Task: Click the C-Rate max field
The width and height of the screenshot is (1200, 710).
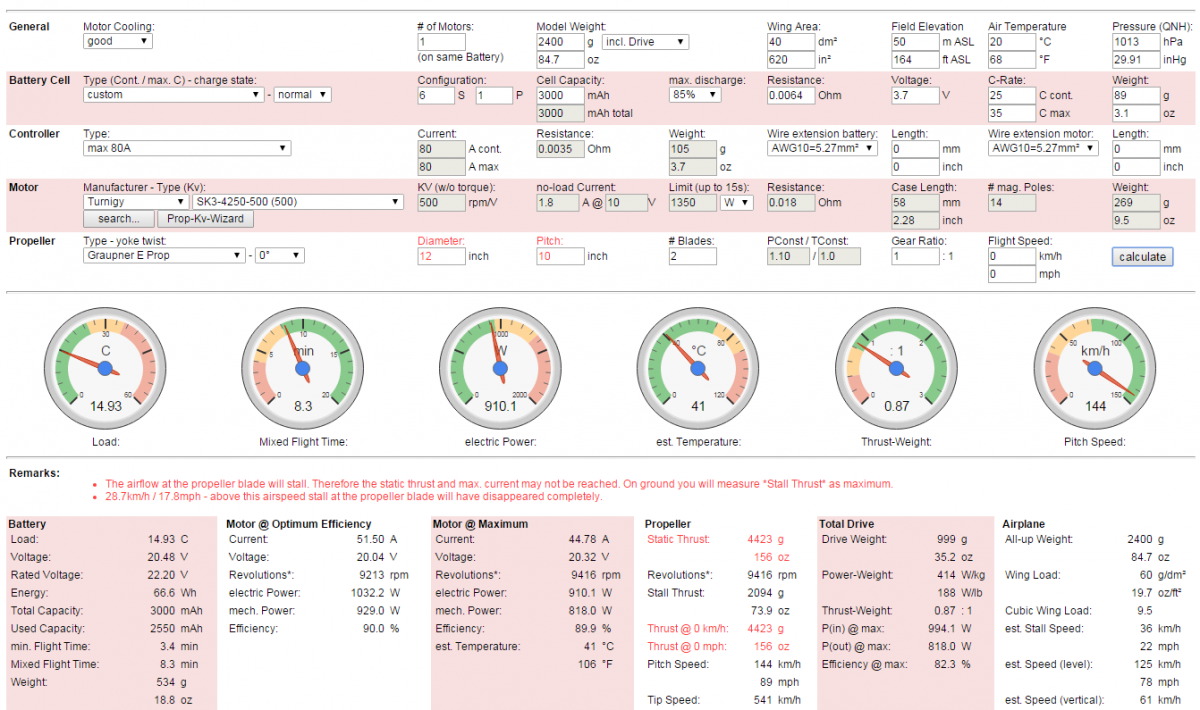Action: (x=1011, y=113)
